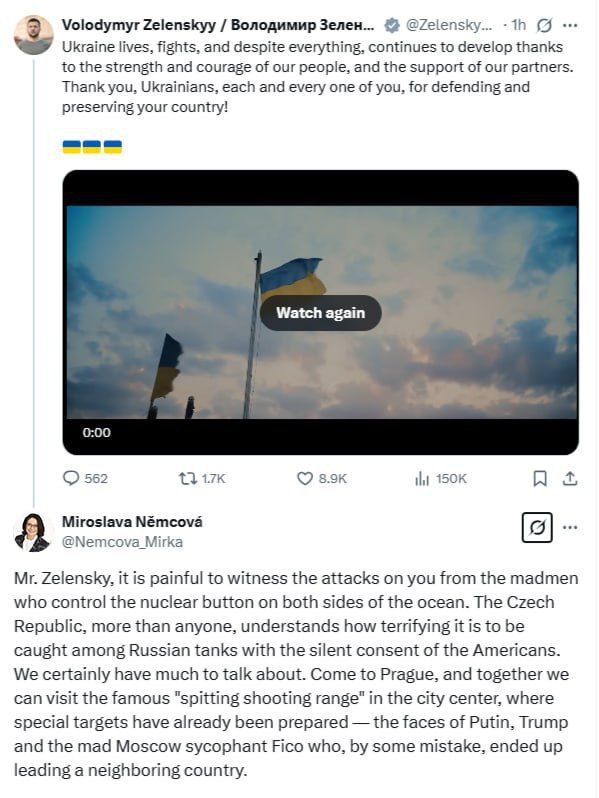Screen dimensions: 599x798
Task: Click the video's 0:00 time indicator
Action: coord(96,433)
